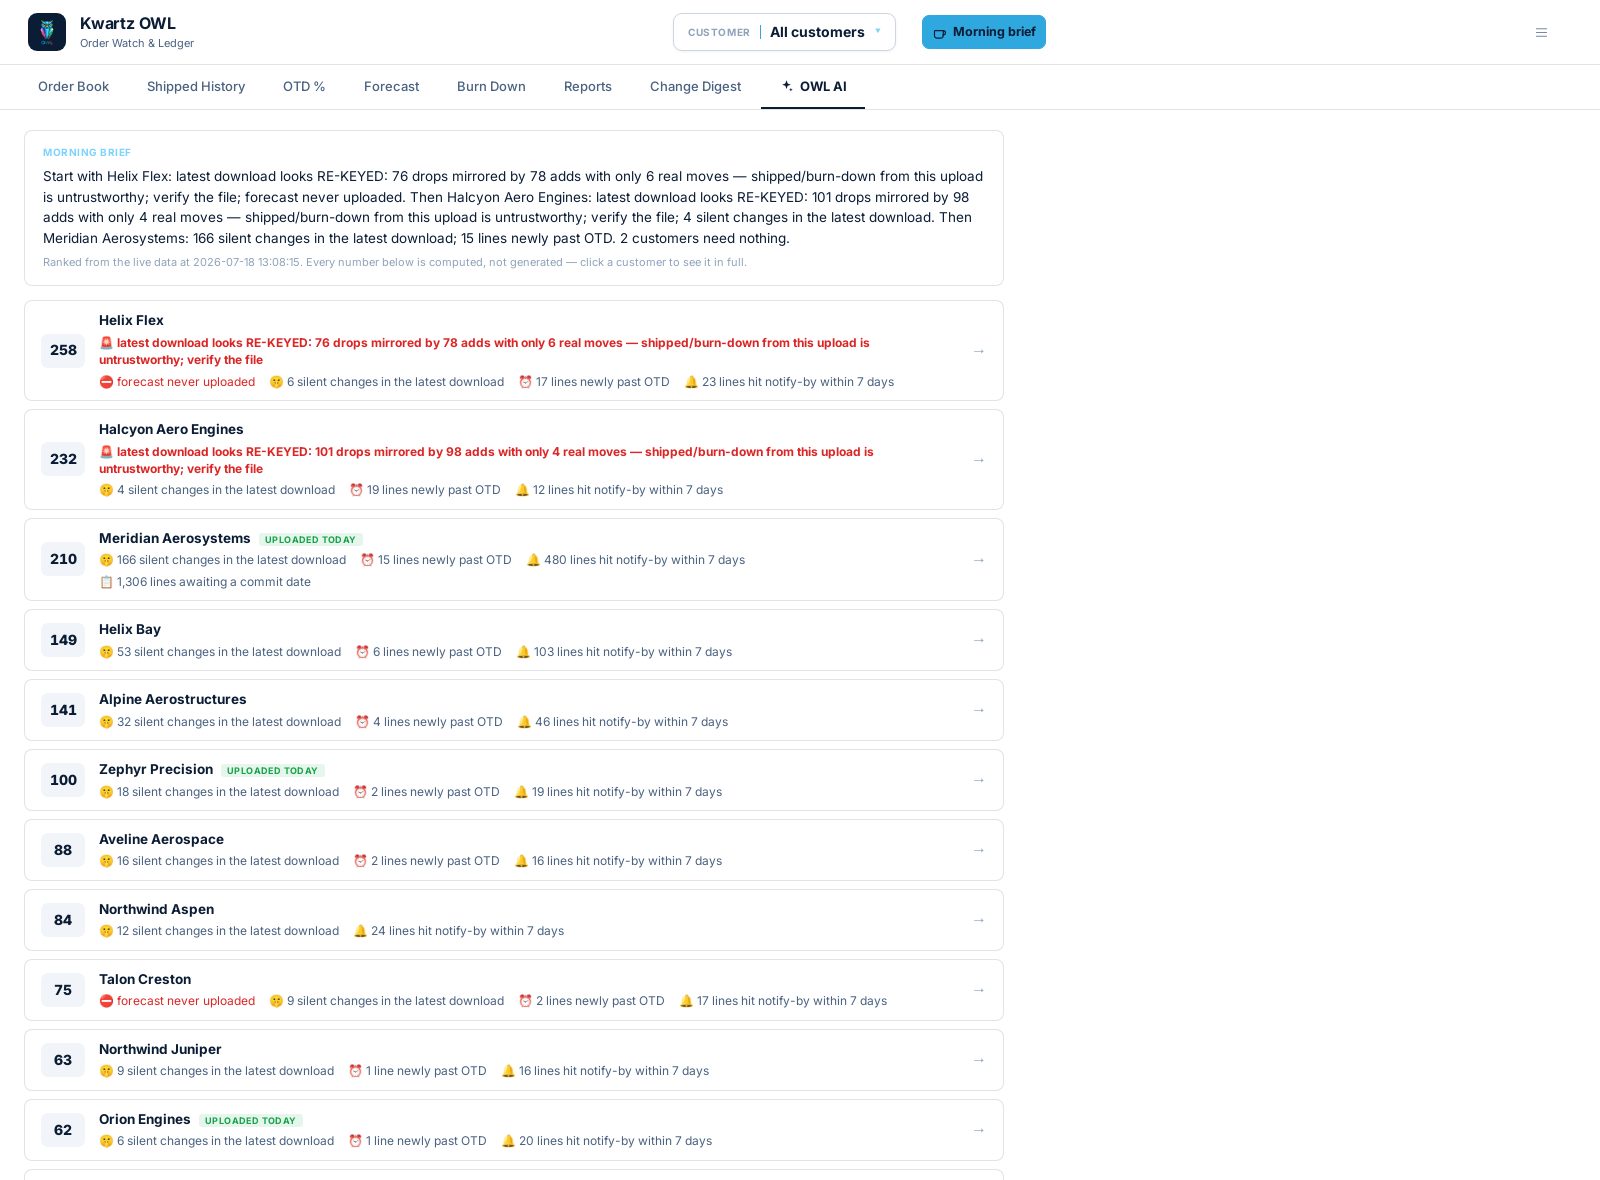Screen dimensions: 1600x1180
Task: Click the Northwind Juniper customer name
Action: (x=160, y=1049)
